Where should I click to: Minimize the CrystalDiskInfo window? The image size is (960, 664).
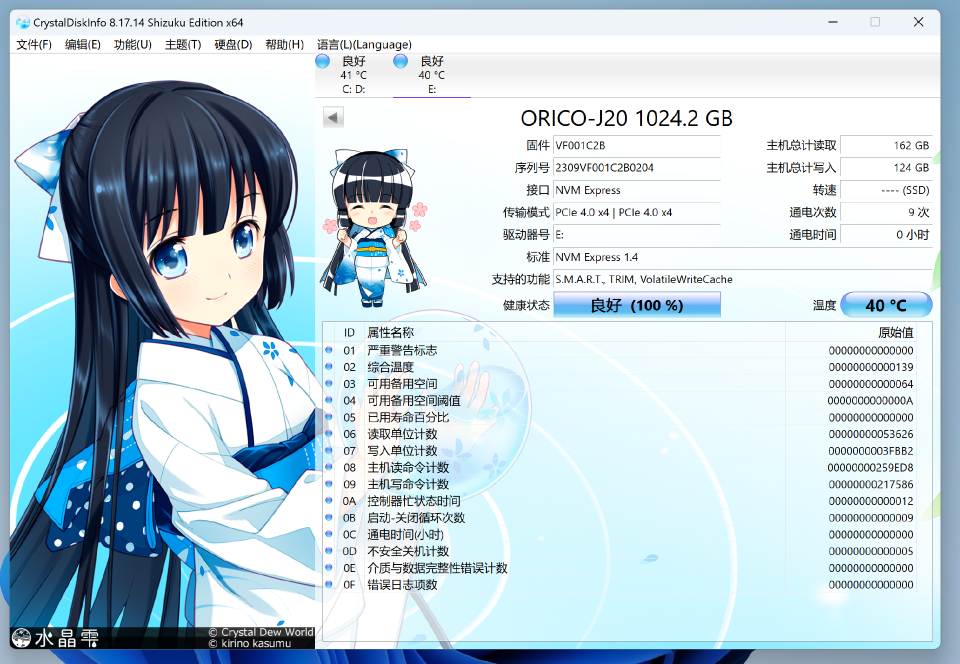[833, 22]
